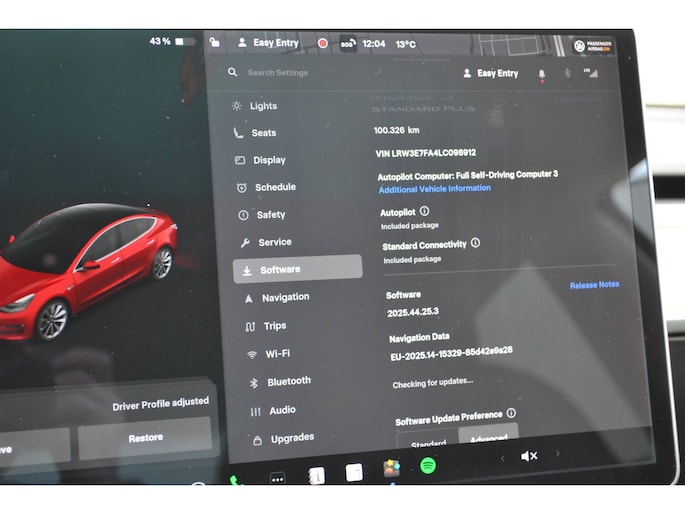Open Easy Entry profile in top status bar
Image resolution: width=685 pixels, height=514 pixels.
pos(268,43)
